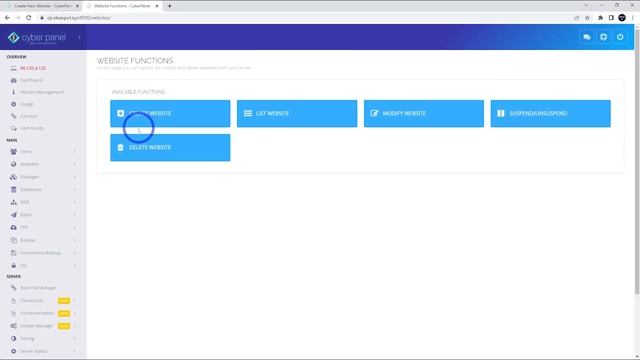
Task: Bookmark the page with the star icon
Action: (x=587, y=18)
